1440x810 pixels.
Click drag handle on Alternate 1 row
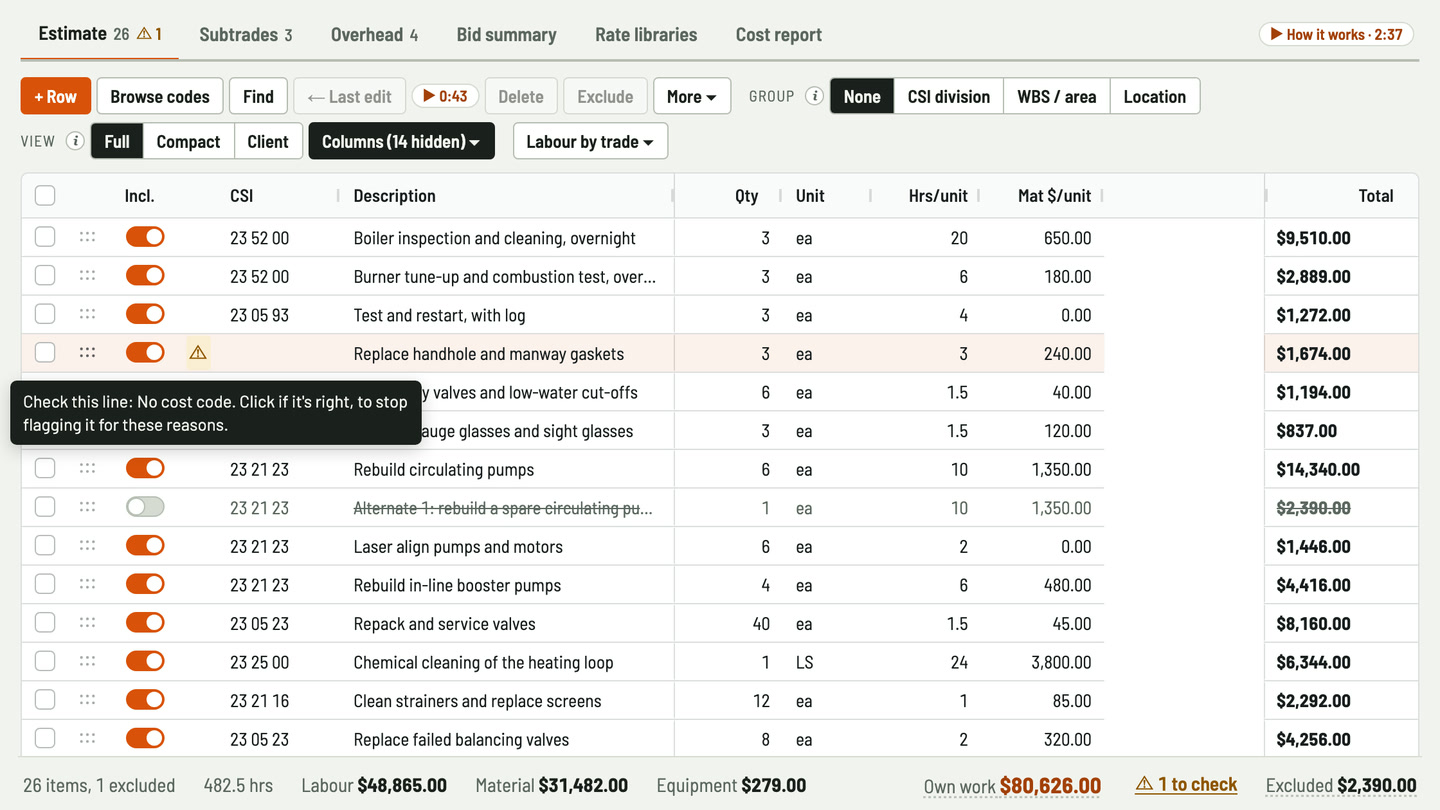tap(87, 507)
